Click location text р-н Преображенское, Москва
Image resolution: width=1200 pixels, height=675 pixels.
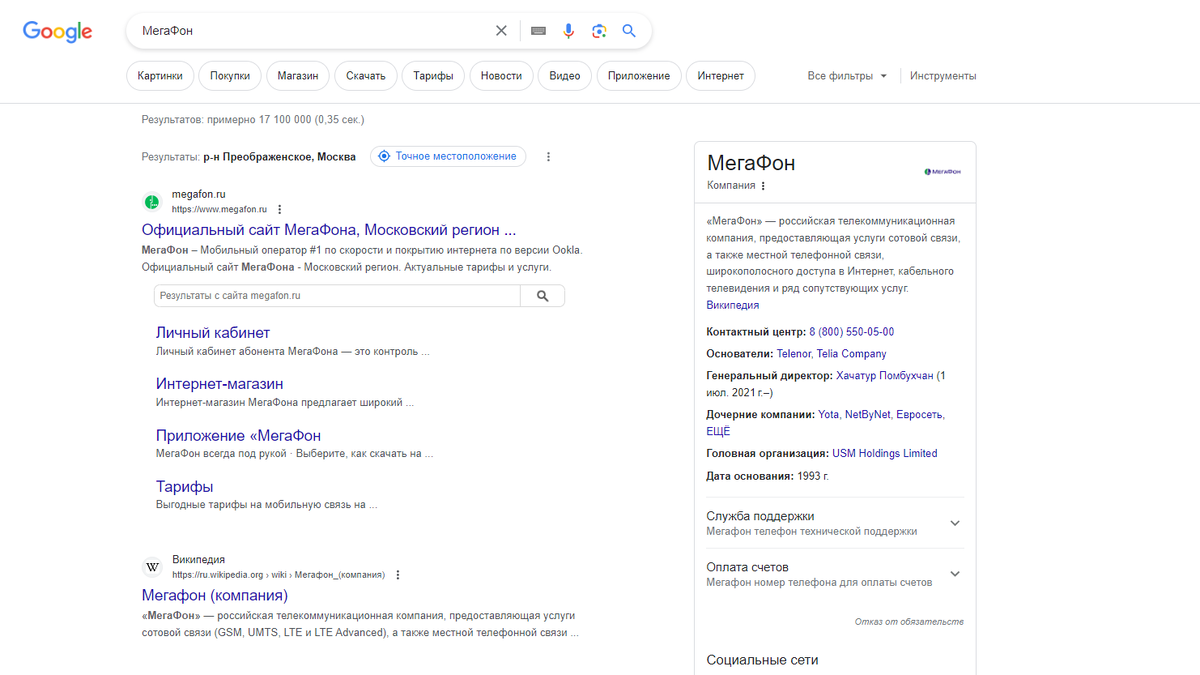pyautogui.click(x=279, y=157)
